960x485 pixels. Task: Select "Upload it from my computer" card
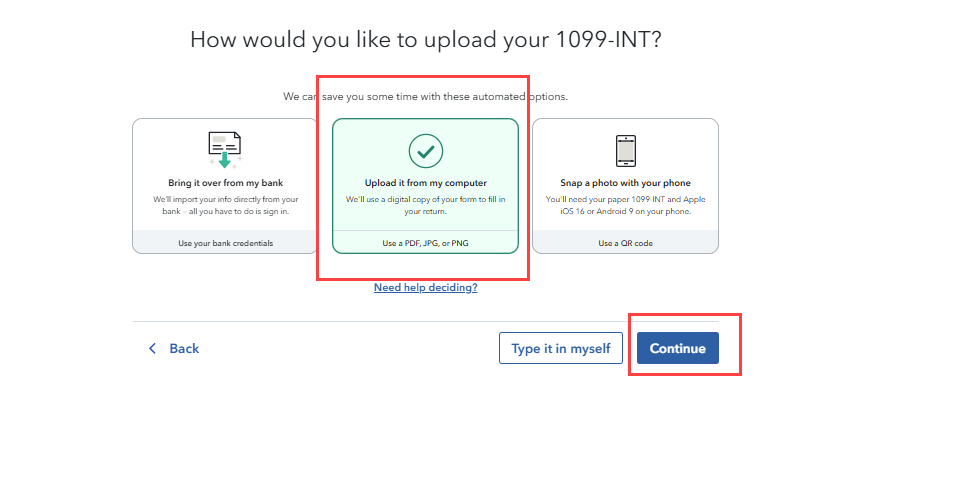(426, 186)
